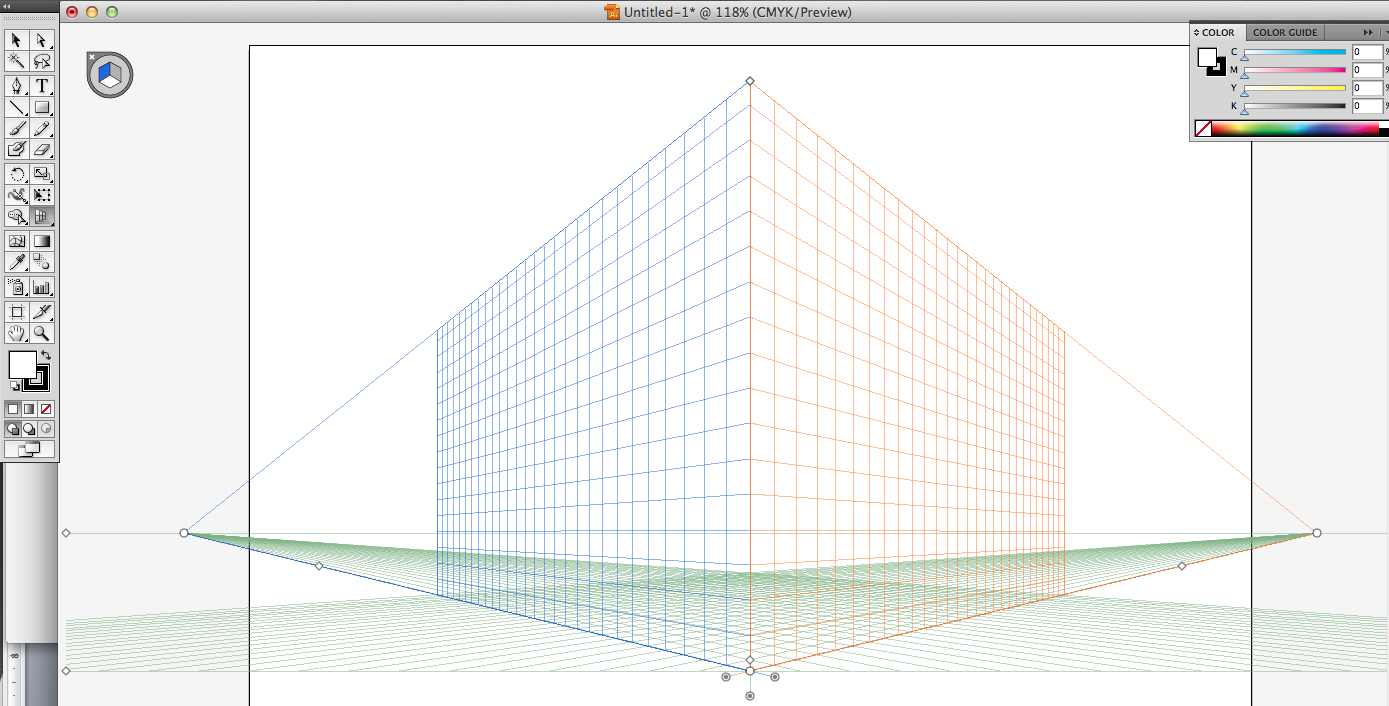Set paint to None in toolbox
This screenshot has height=706, width=1389.
[x=46, y=409]
